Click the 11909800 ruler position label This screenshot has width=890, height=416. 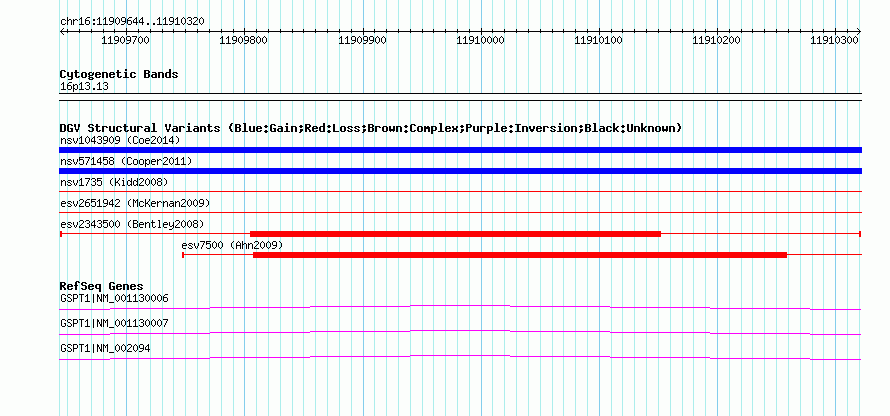coord(244,40)
